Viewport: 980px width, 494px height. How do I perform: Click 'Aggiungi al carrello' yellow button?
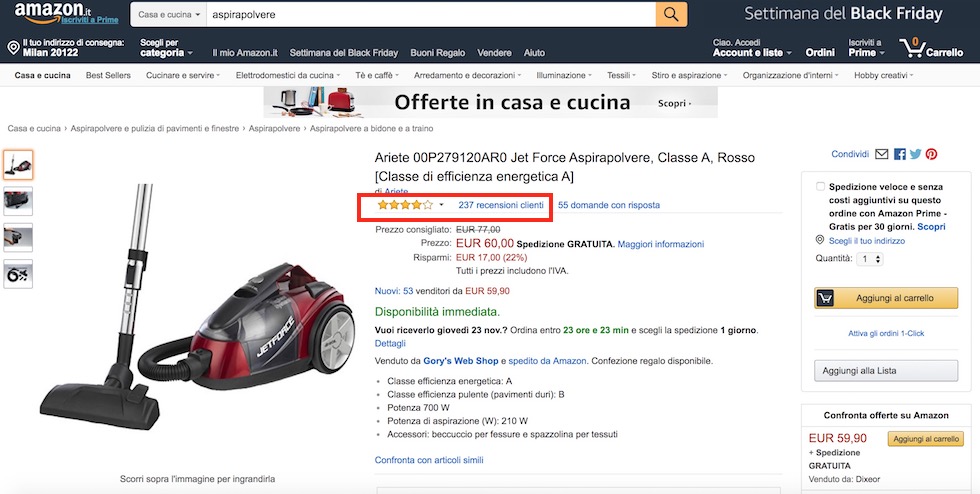point(888,298)
